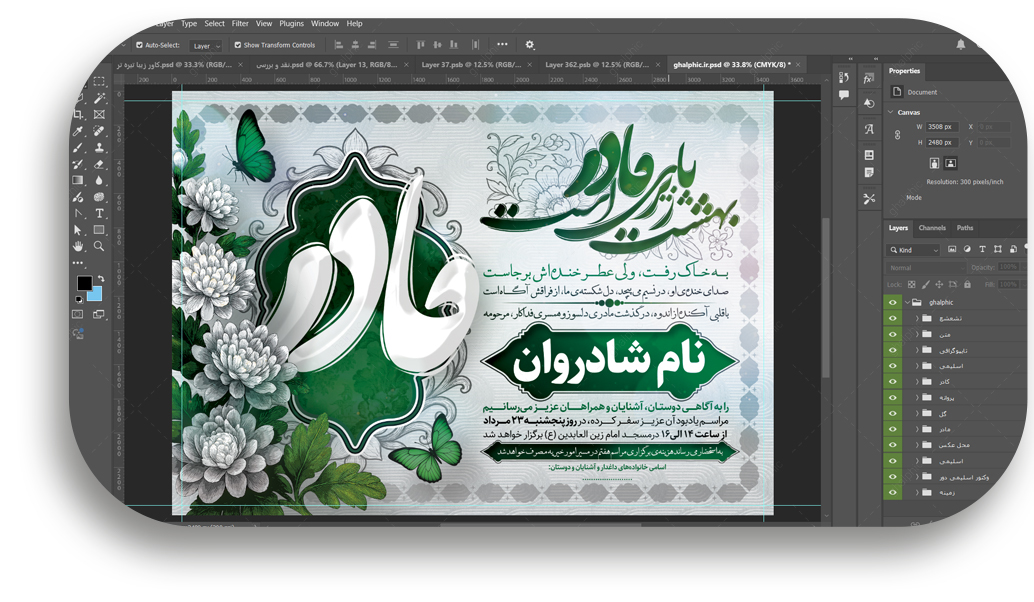Uncheck Show Transform Controls
Image resolution: width=1034 pixels, height=602 pixels.
tap(238, 45)
